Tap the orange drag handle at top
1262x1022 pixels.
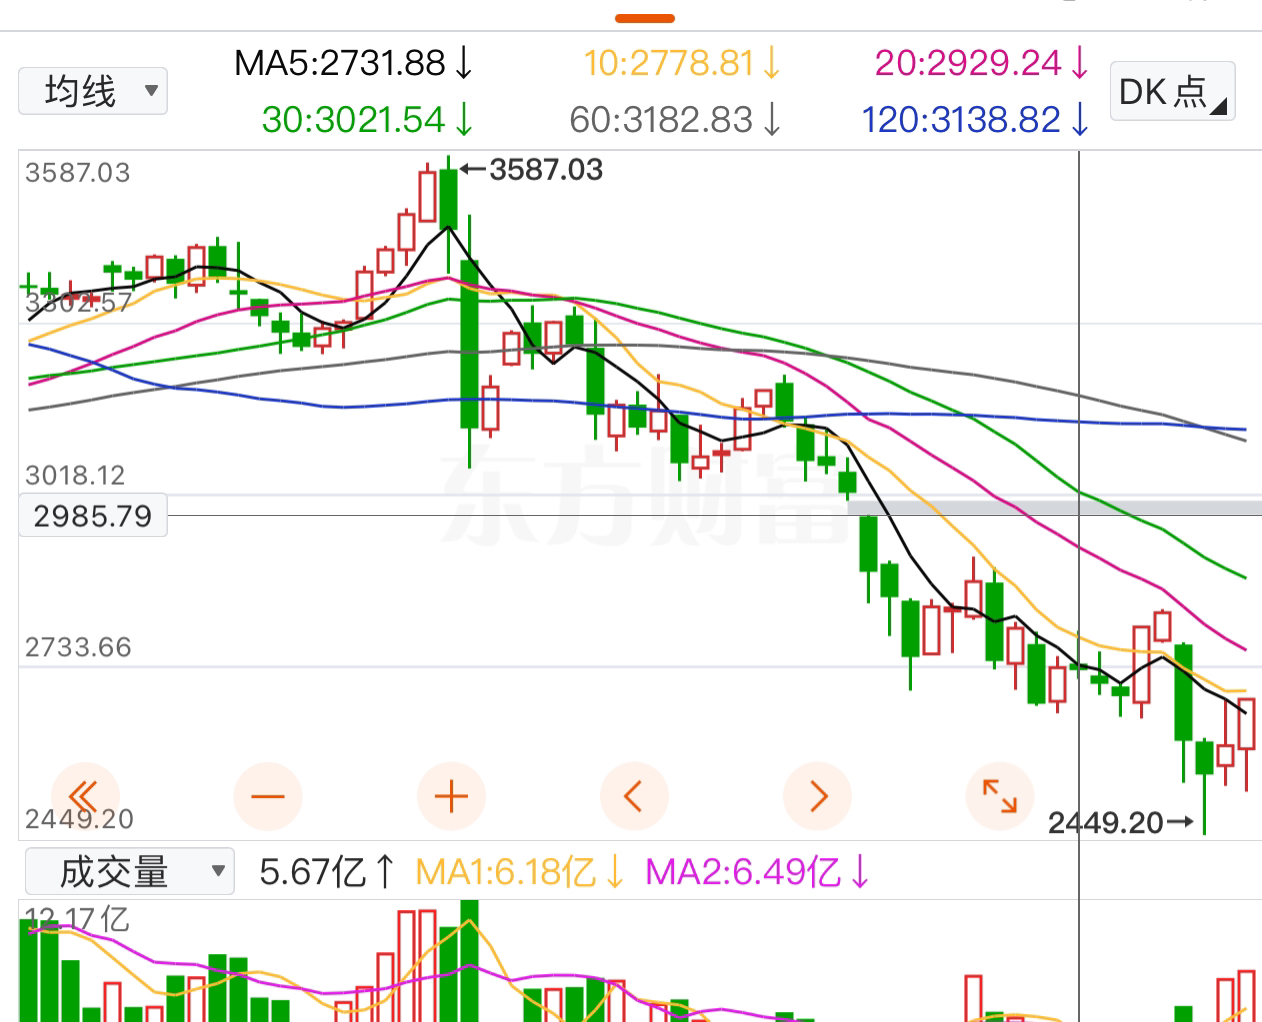[645, 18]
